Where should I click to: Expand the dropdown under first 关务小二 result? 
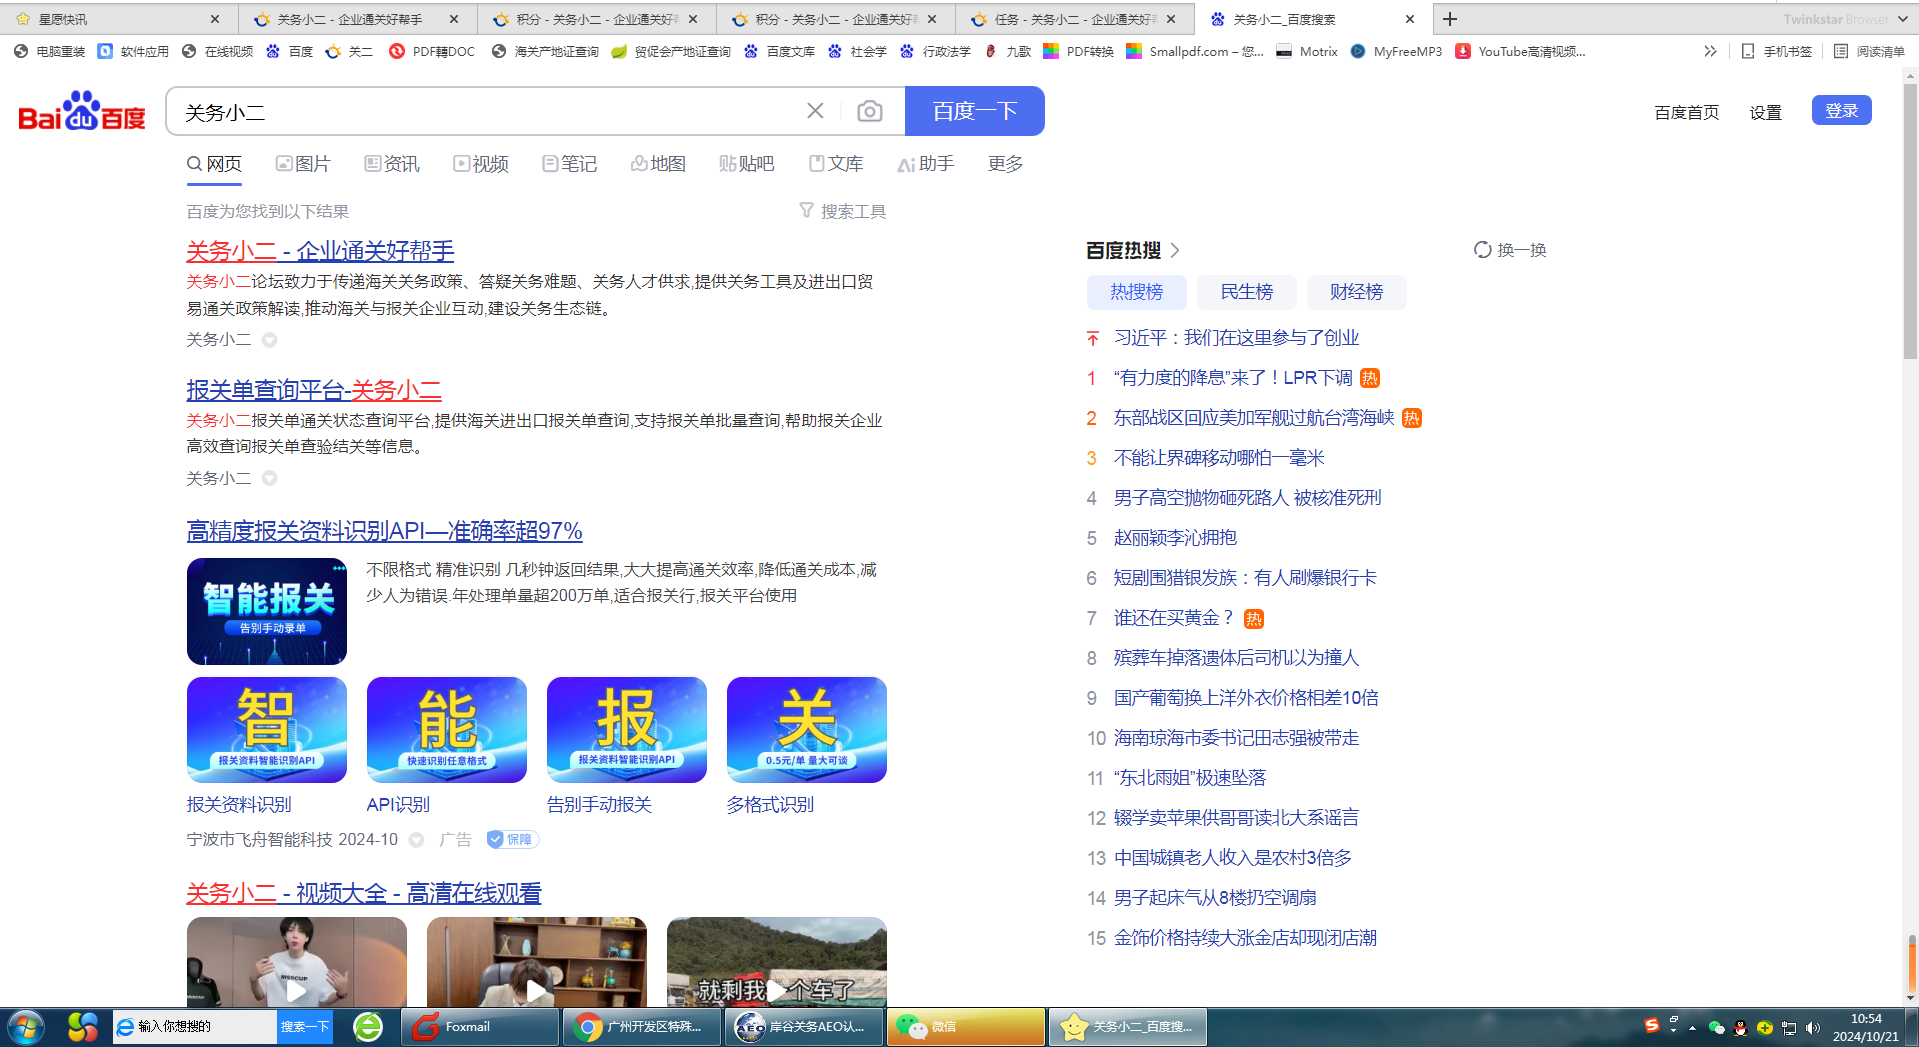click(269, 340)
